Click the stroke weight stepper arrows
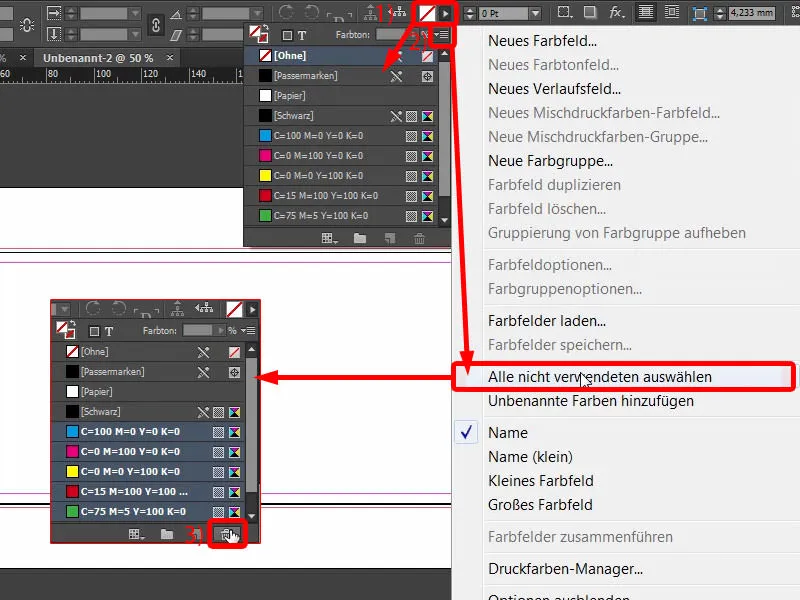This screenshot has height=600, width=800. click(x=470, y=13)
